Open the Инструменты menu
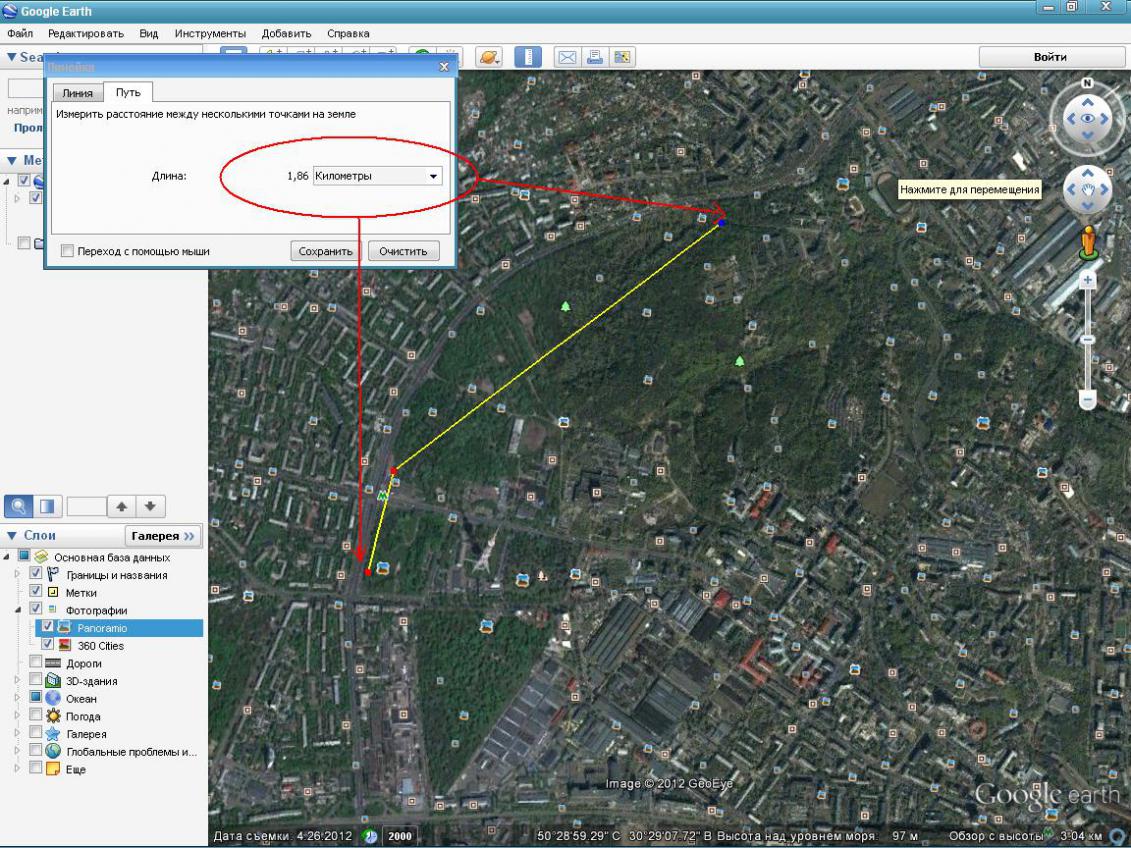Screen dimensions: 1131x848 click(x=210, y=33)
